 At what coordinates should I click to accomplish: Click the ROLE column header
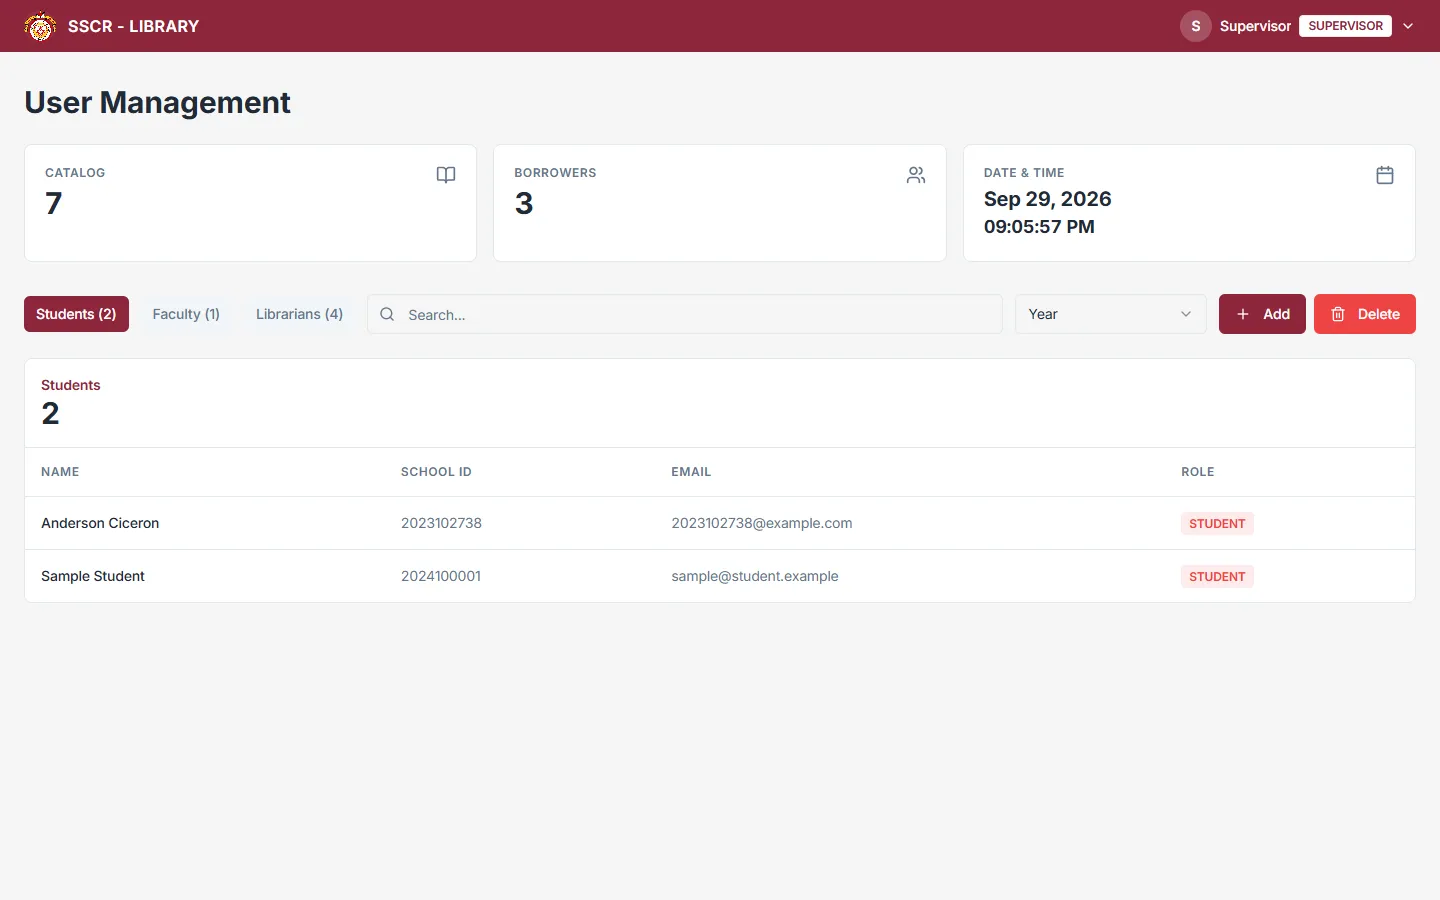pos(1198,472)
